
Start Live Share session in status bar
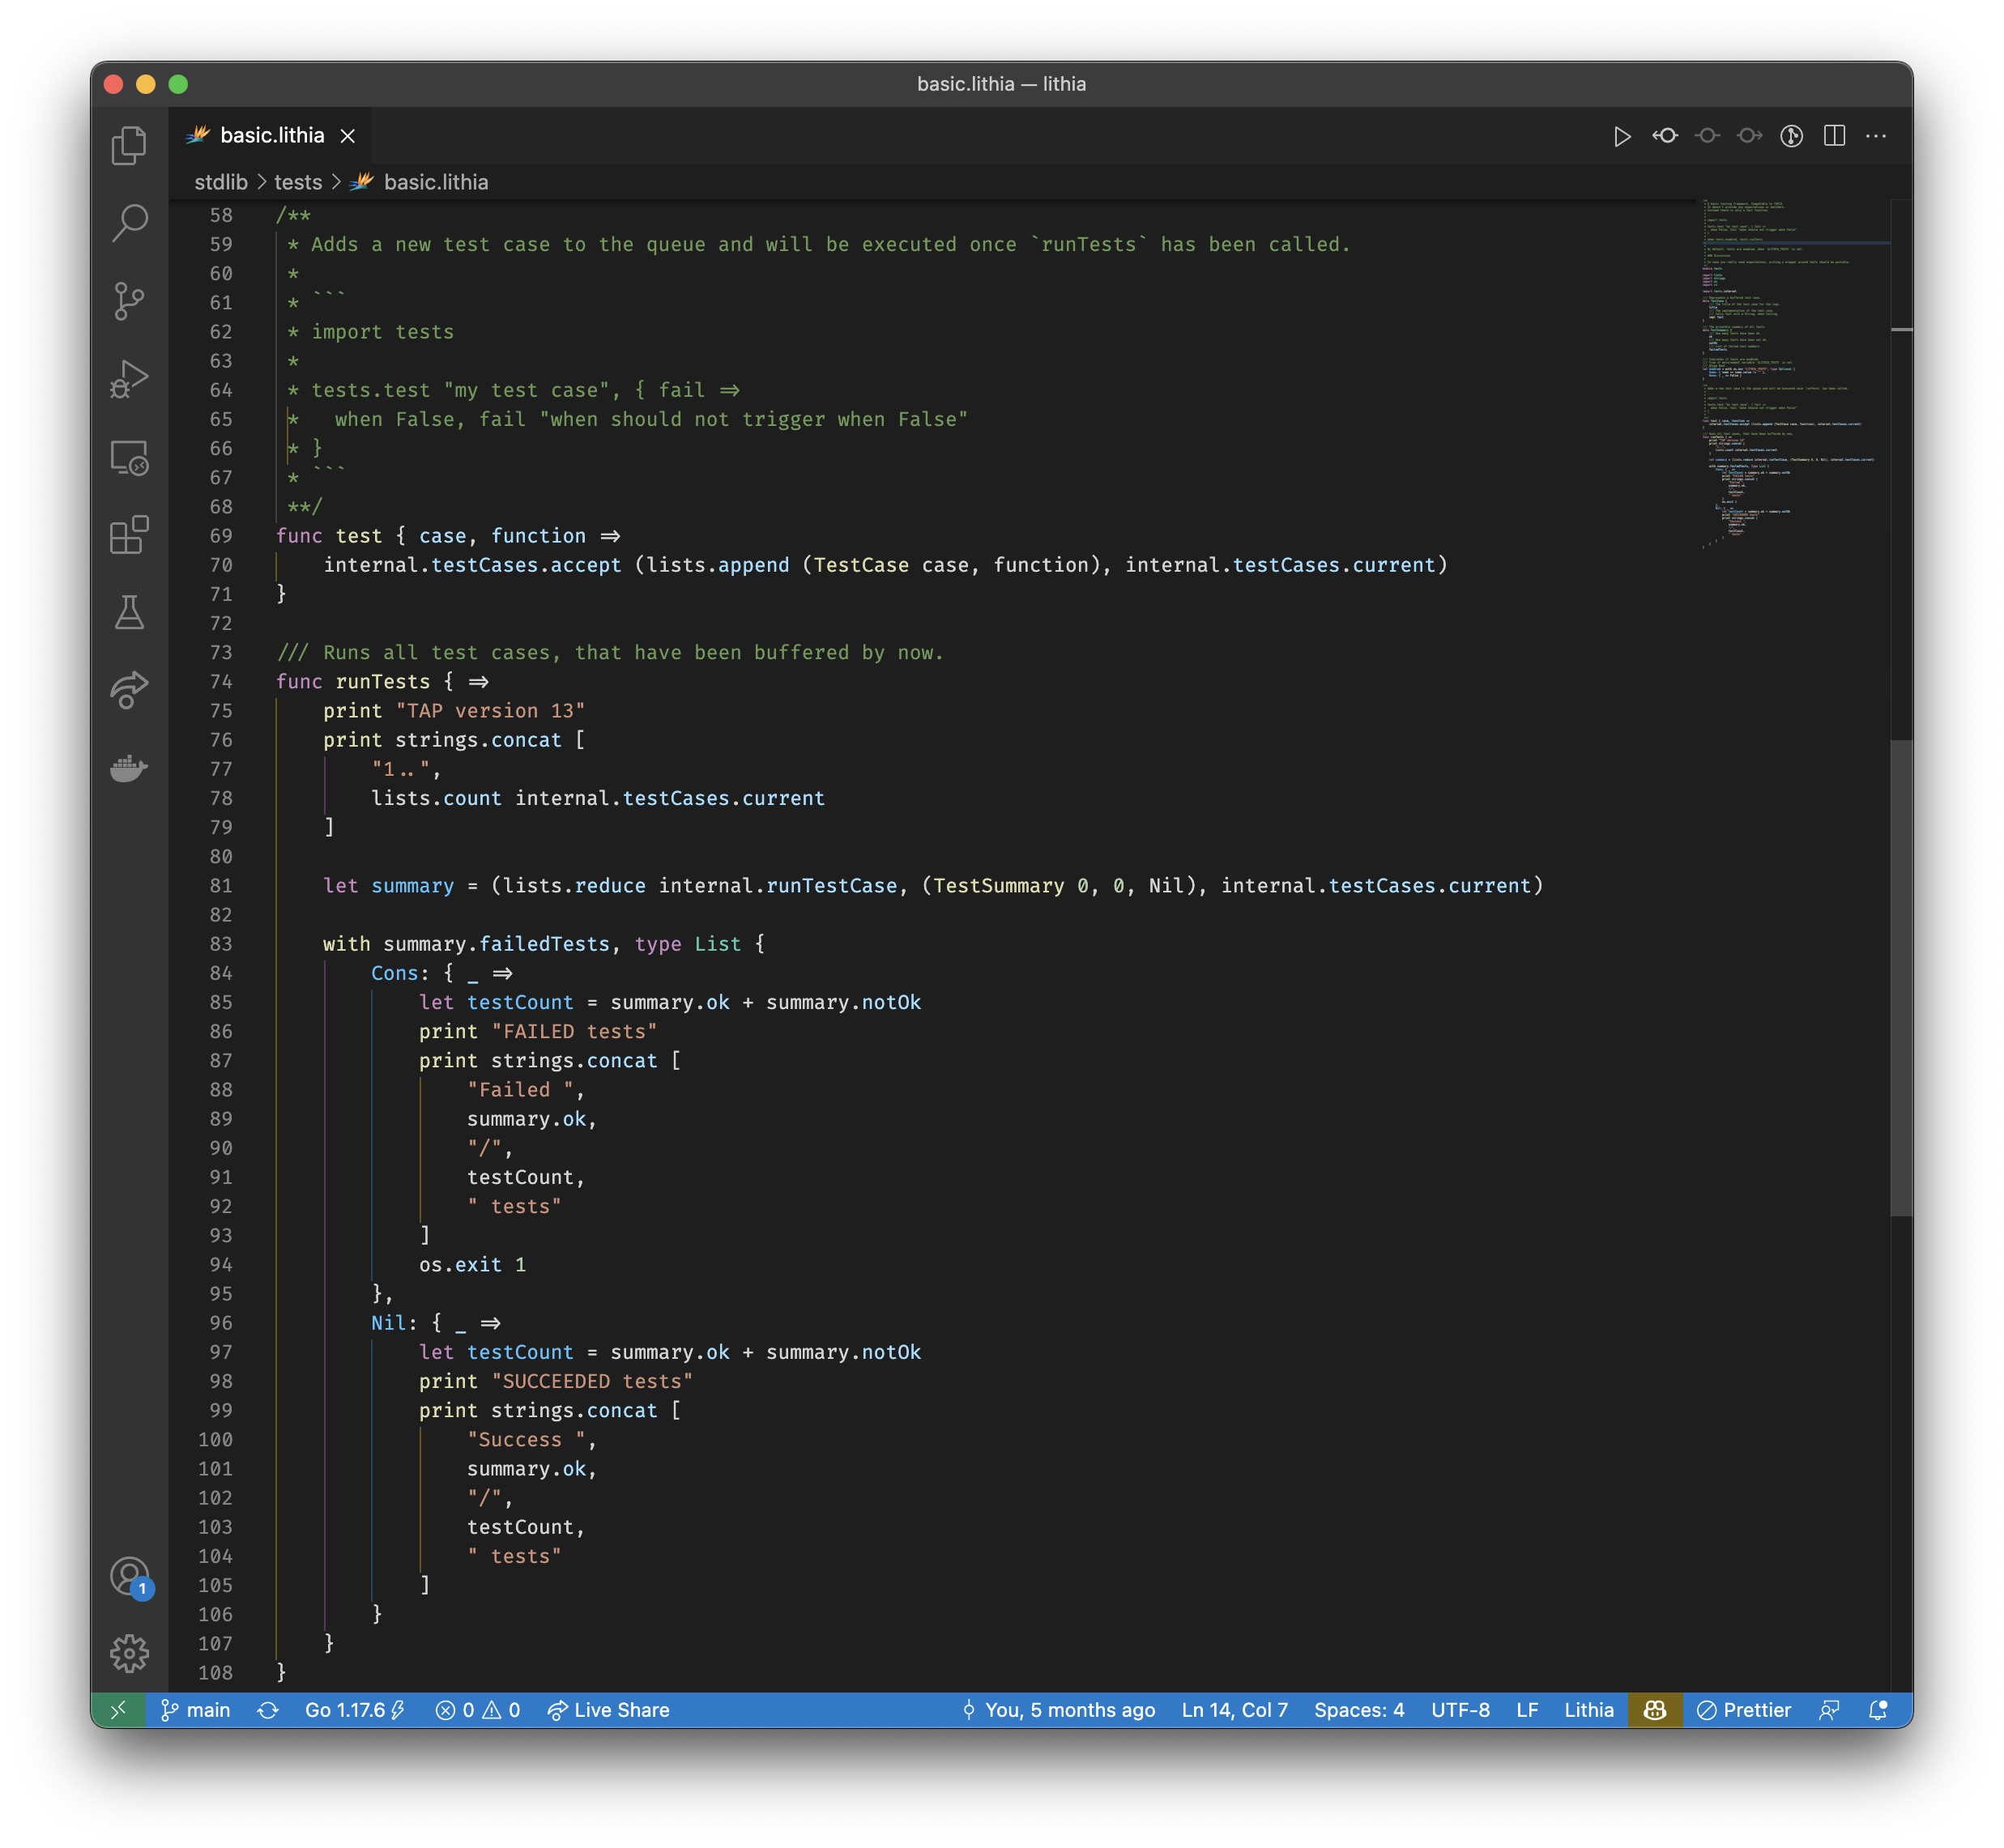click(x=608, y=1710)
